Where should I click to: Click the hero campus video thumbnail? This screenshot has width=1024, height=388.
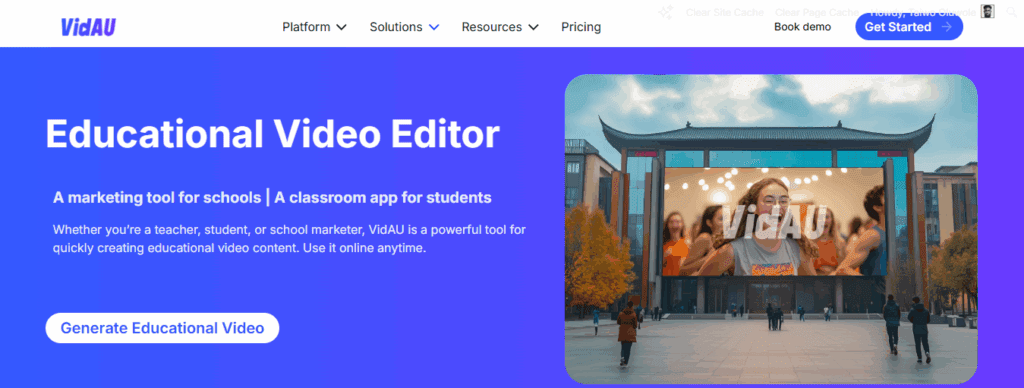click(x=771, y=229)
